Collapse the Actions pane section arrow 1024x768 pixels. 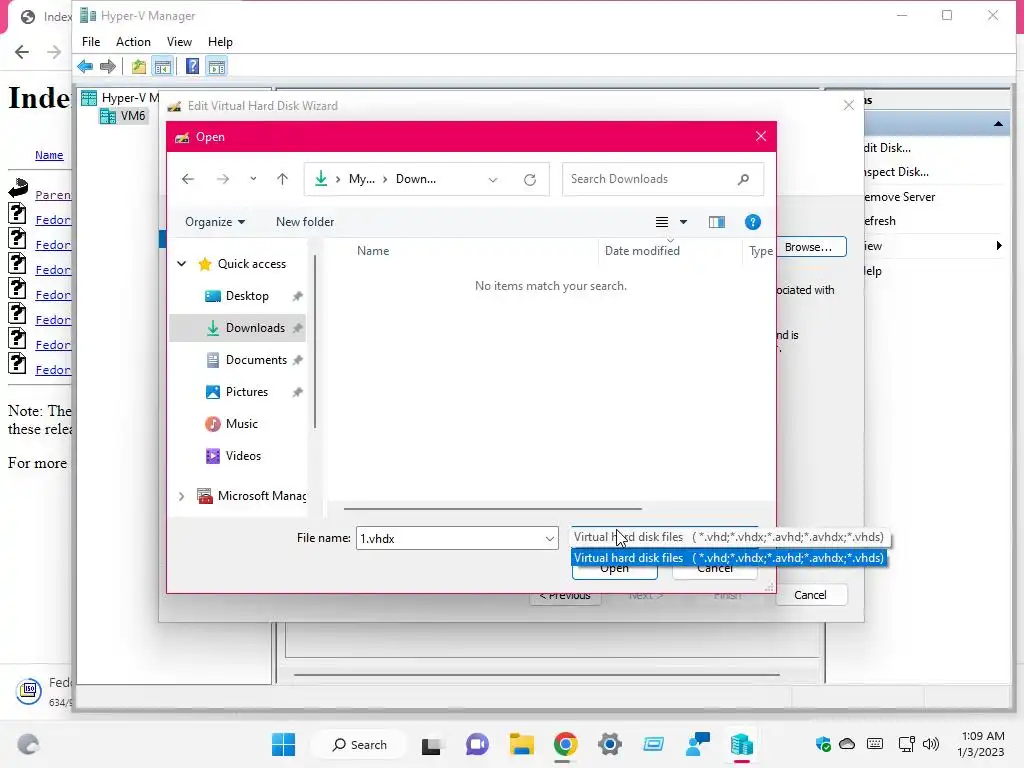point(998,123)
